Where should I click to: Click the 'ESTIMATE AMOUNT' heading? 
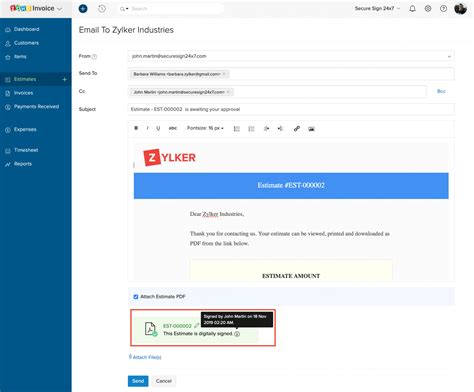(x=291, y=276)
